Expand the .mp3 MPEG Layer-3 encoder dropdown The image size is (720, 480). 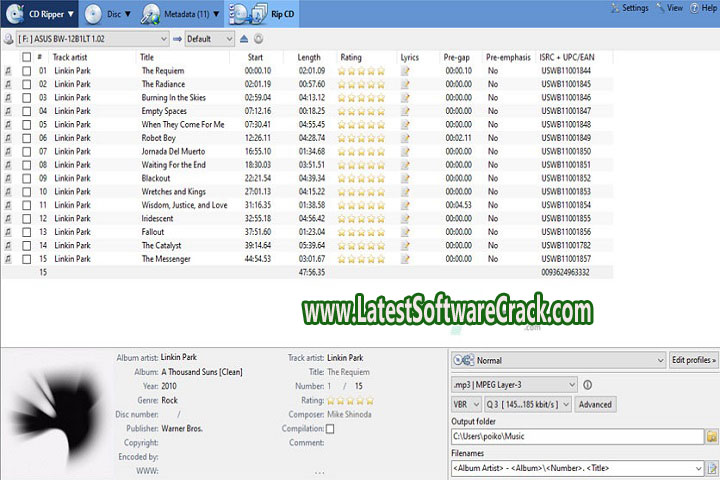coord(514,384)
